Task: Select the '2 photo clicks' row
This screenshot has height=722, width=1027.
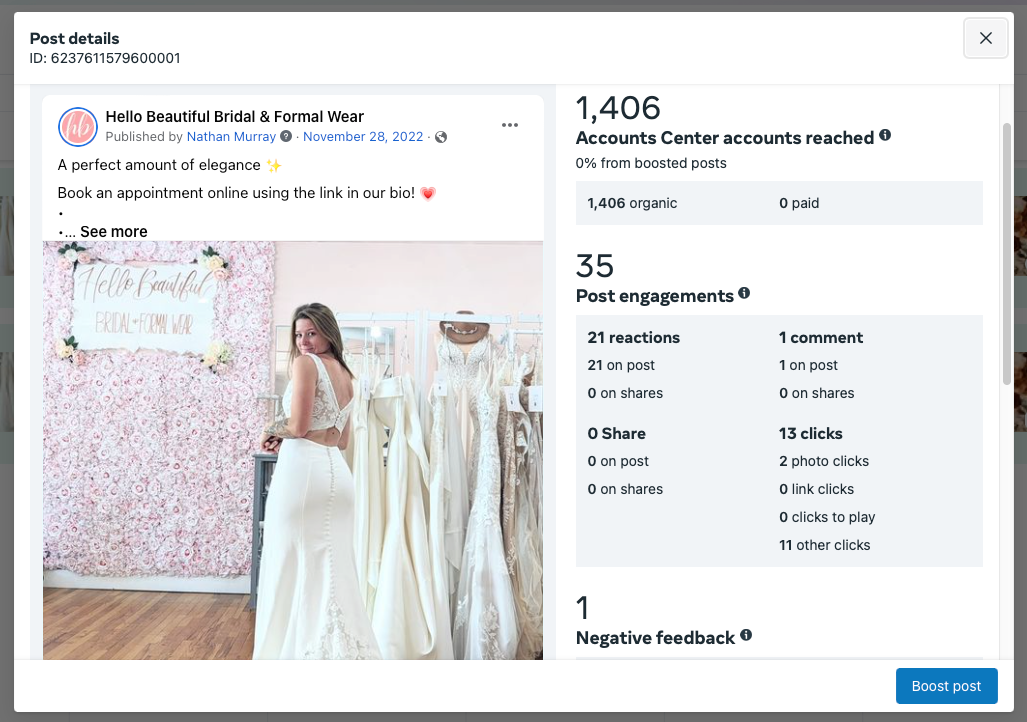Action: 824,461
